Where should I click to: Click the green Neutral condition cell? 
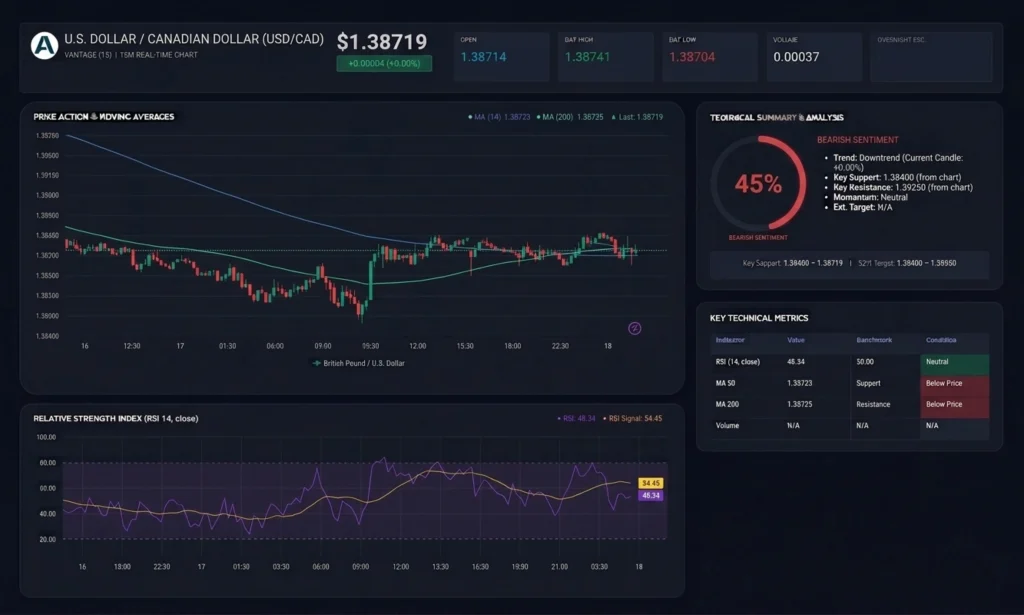tap(954, 362)
